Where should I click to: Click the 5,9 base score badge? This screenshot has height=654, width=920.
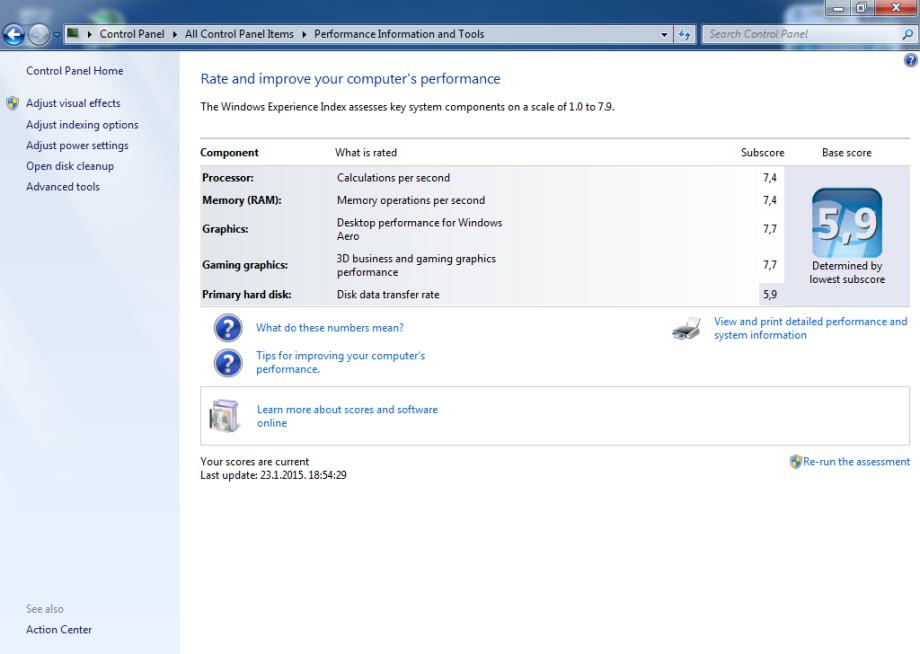click(x=847, y=223)
